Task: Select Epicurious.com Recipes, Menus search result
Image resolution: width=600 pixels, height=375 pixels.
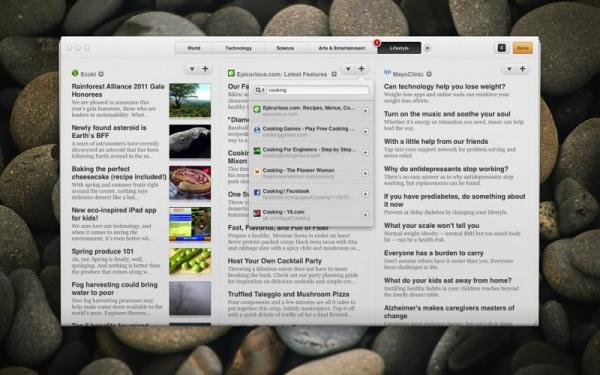Action: point(311,111)
